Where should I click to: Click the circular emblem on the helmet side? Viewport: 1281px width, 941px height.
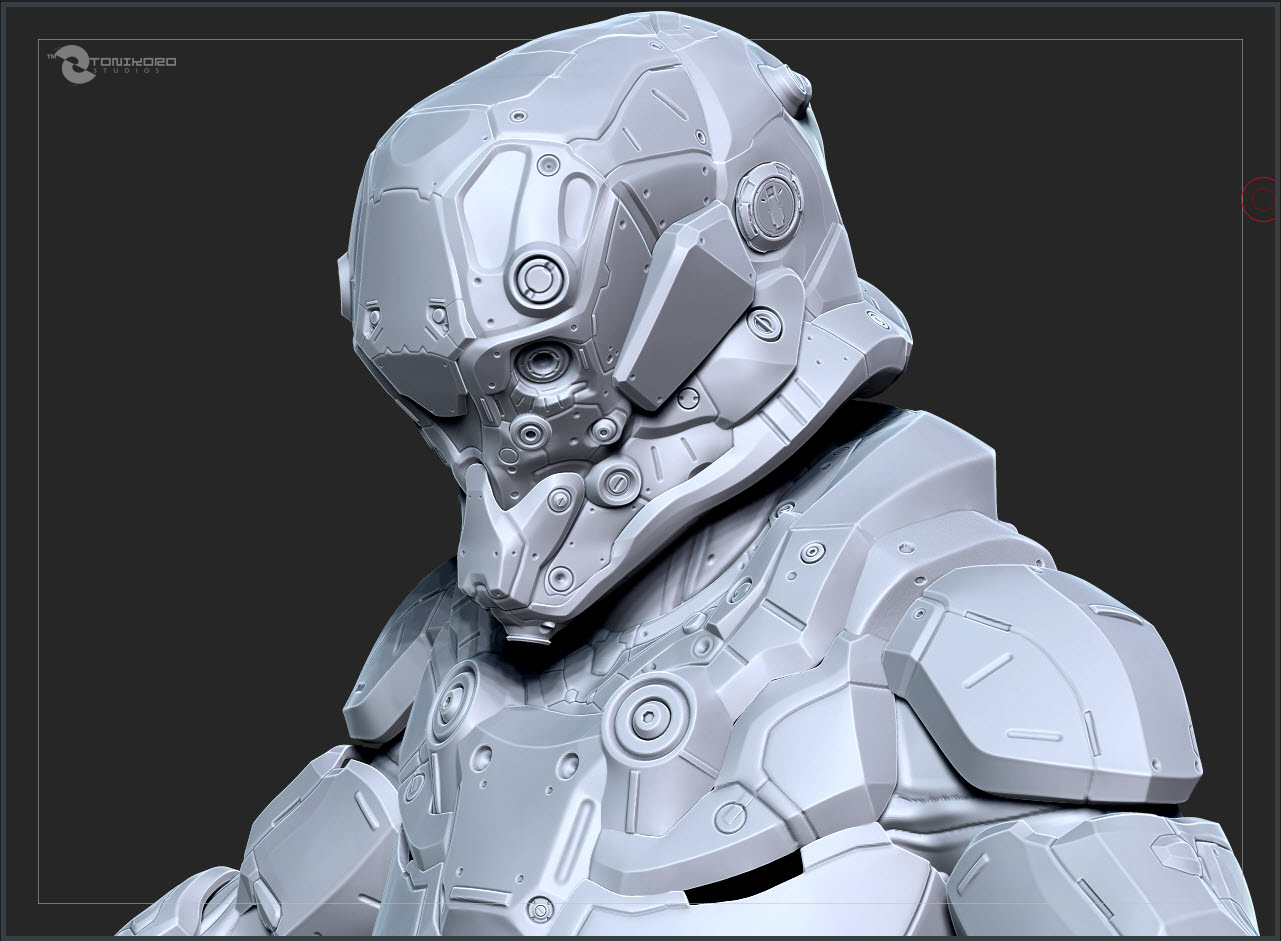click(771, 206)
